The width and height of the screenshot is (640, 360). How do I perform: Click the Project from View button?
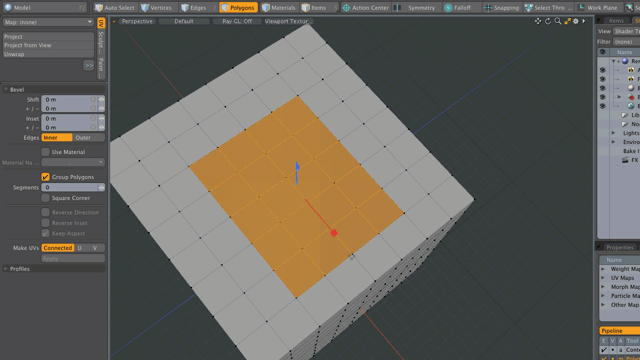[x=48, y=45]
